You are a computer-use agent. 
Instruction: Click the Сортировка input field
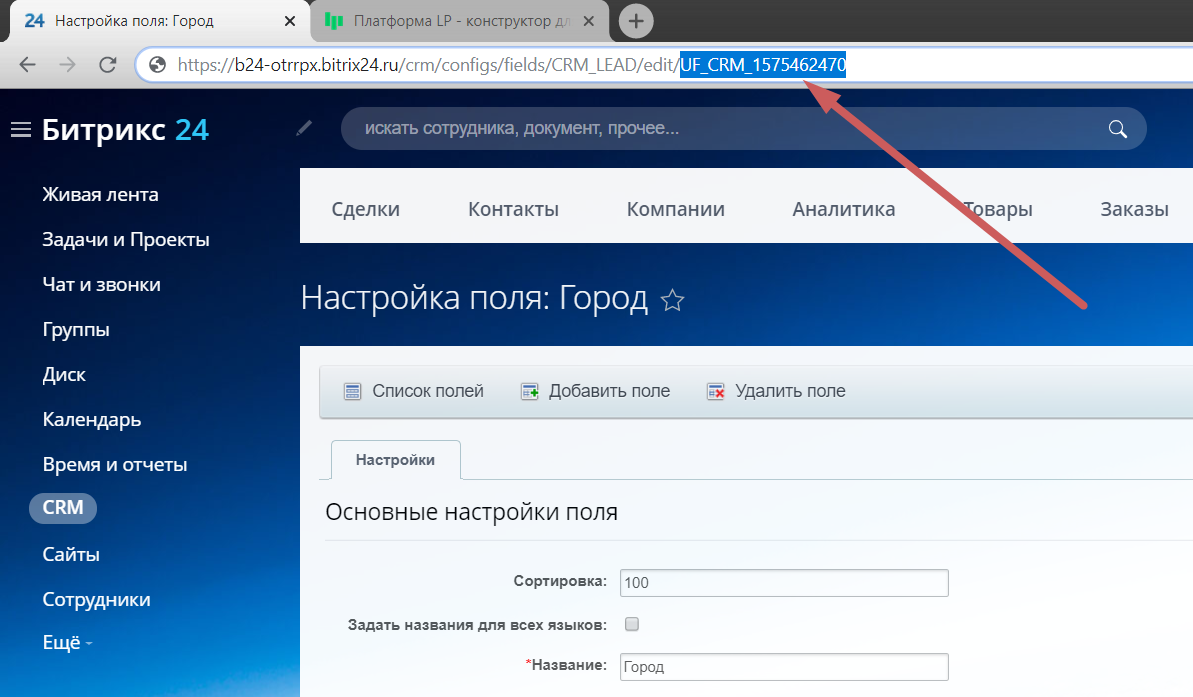click(x=783, y=582)
